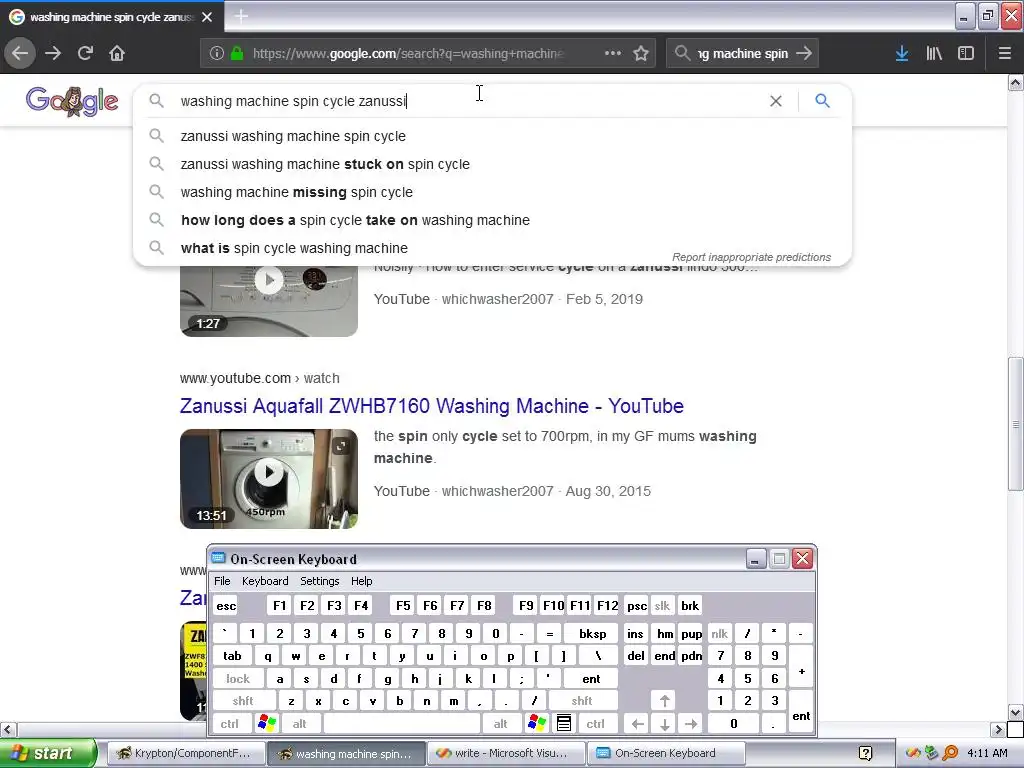Click the Windows start button

pos(47,754)
